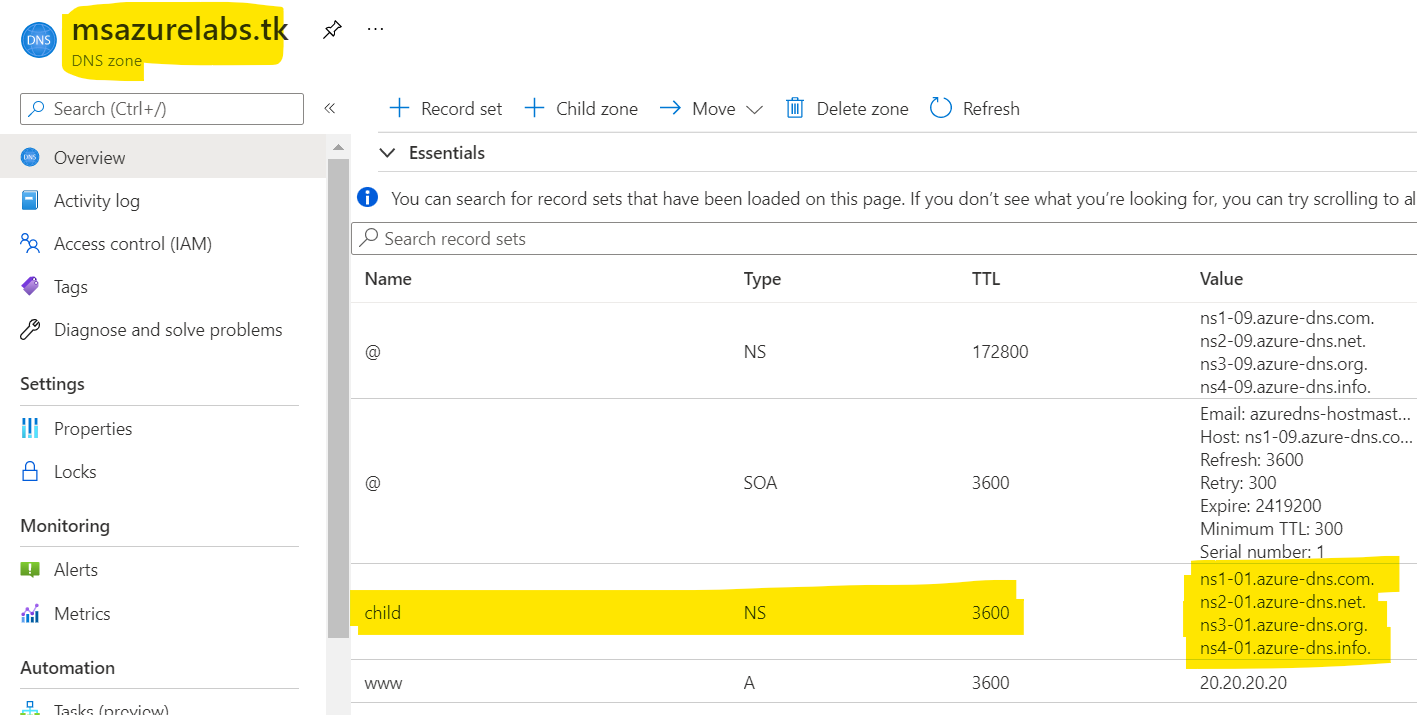Add a Child zone
This screenshot has height=715, width=1417.
[581, 108]
